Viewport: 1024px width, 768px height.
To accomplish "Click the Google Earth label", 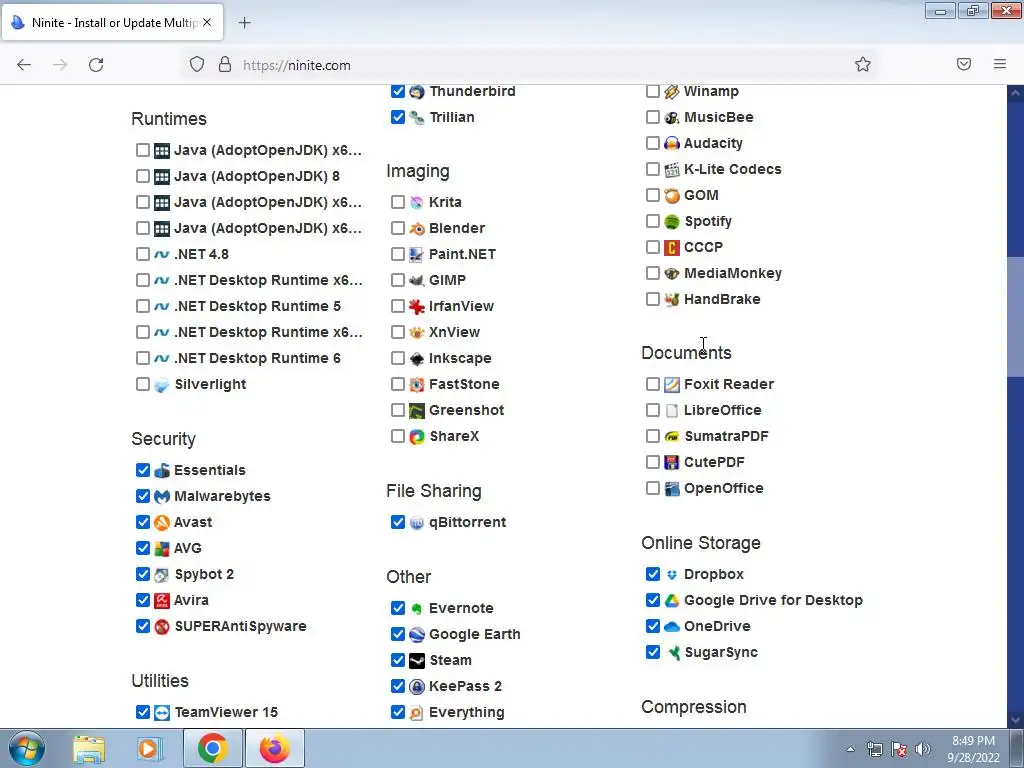I will [475, 634].
